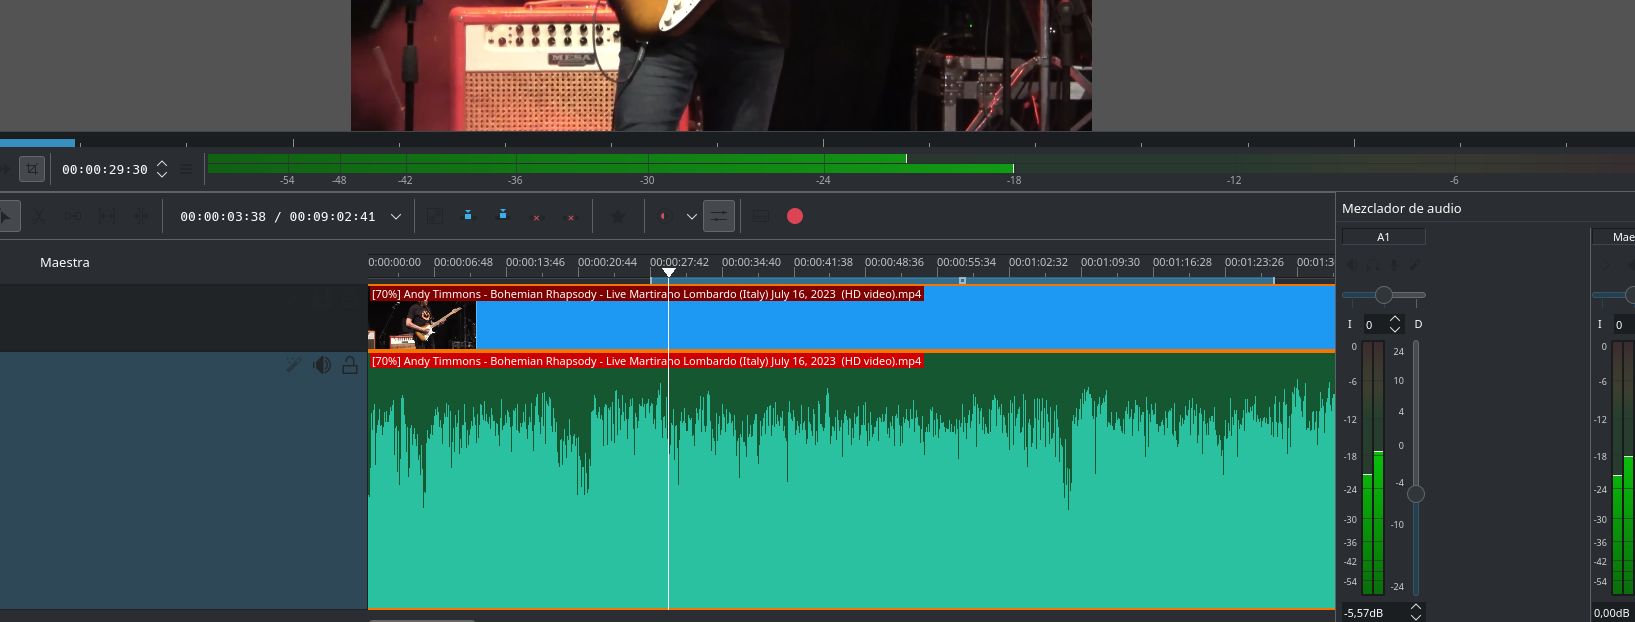Open audio track effects wand icon

pyautogui.click(x=293, y=365)
